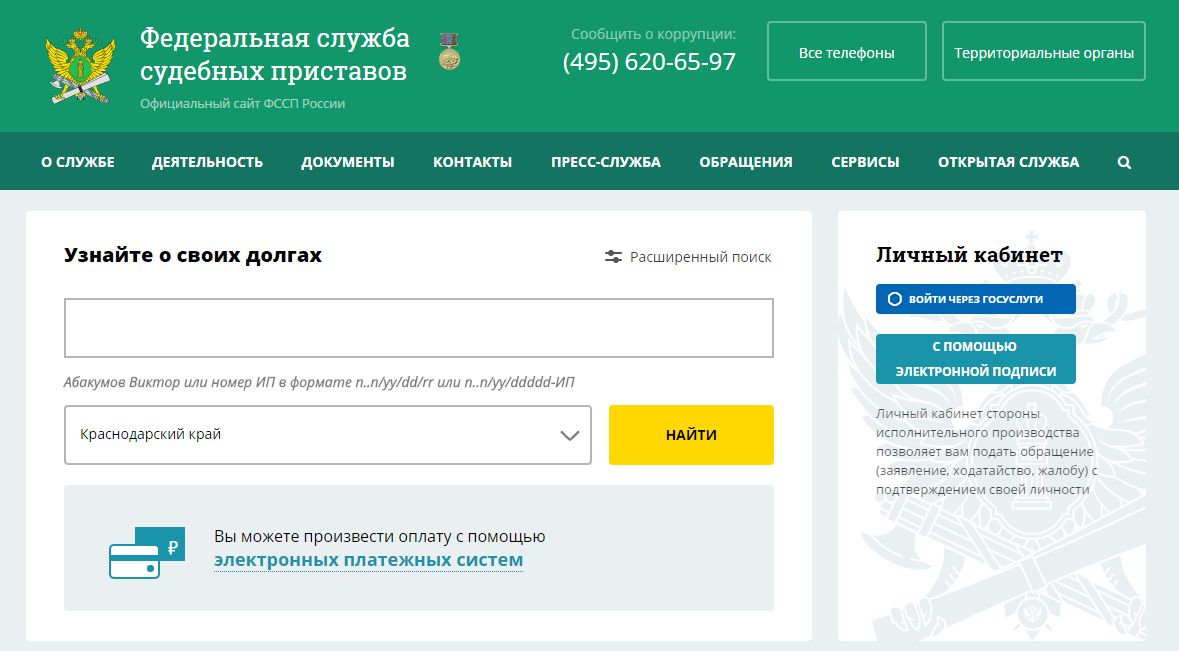Viewport: 1179px width, 651px height.
Task: Click the Все телефоны button
Action: pyautogui.click(x=847, y=51)
